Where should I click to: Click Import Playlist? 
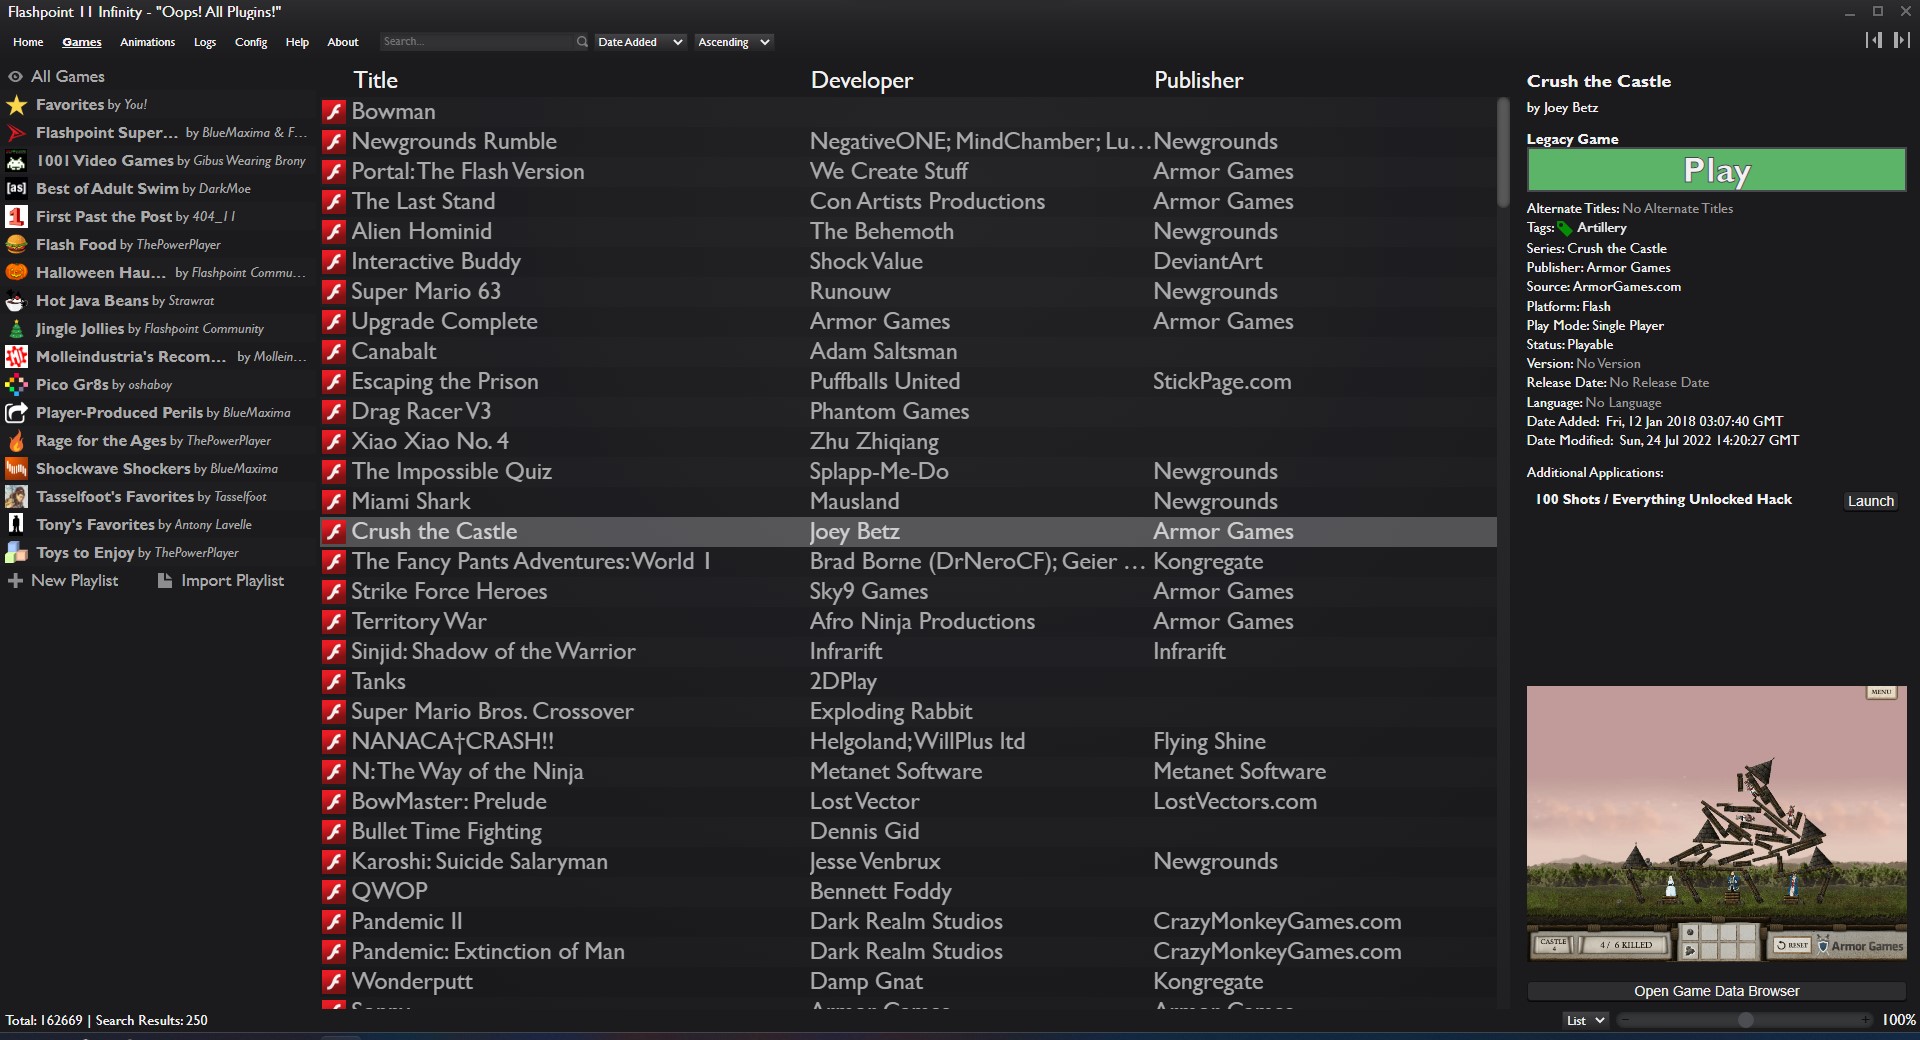pos(221,581)
